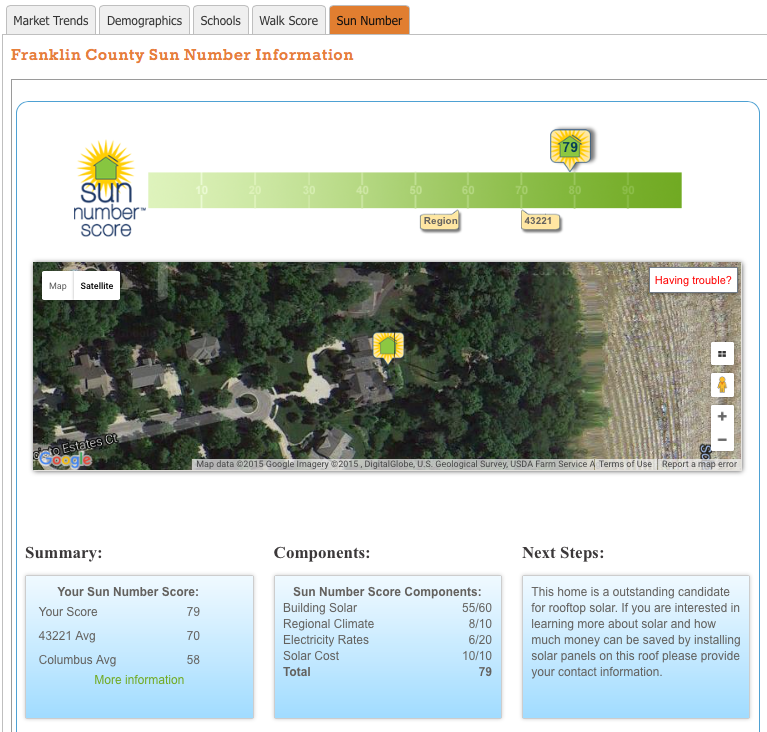Click the Total 79 row
Image resolution: width=767 pixels, height=732 pixels.
tap(387, 672)
